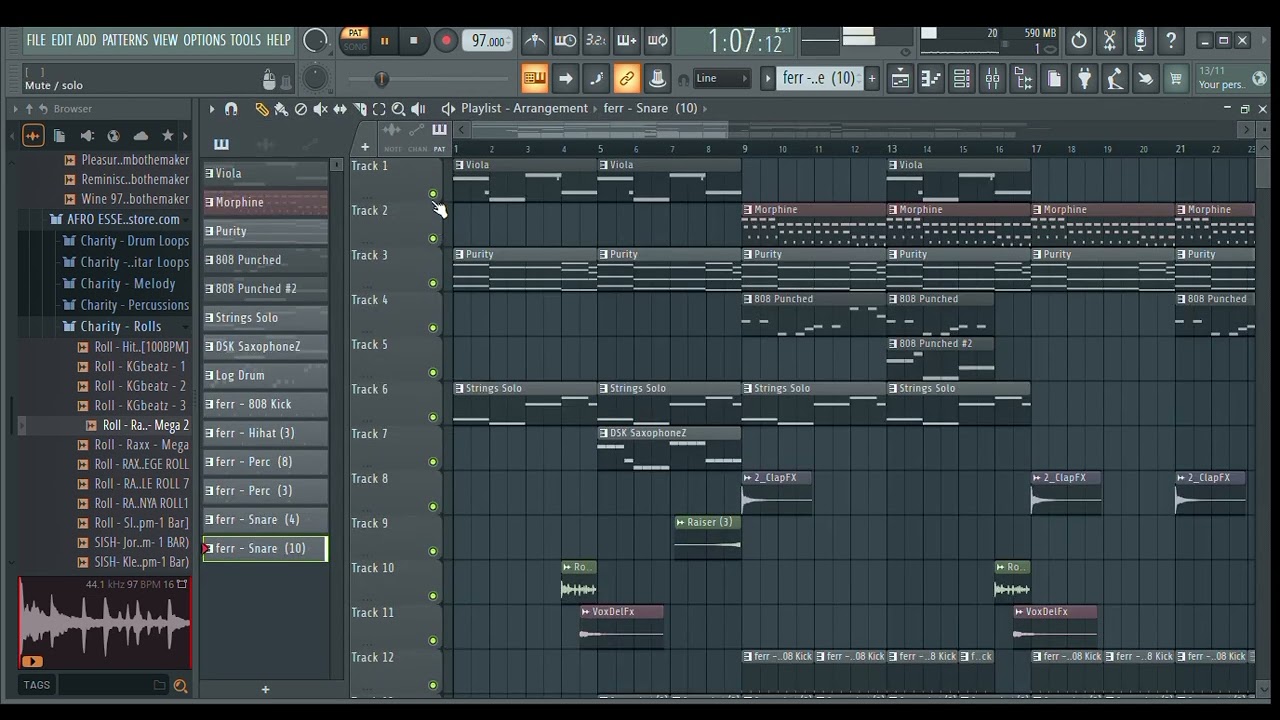Open the help question mark icon
This screenshot has height=720, width=1280.
point(1171,41)
